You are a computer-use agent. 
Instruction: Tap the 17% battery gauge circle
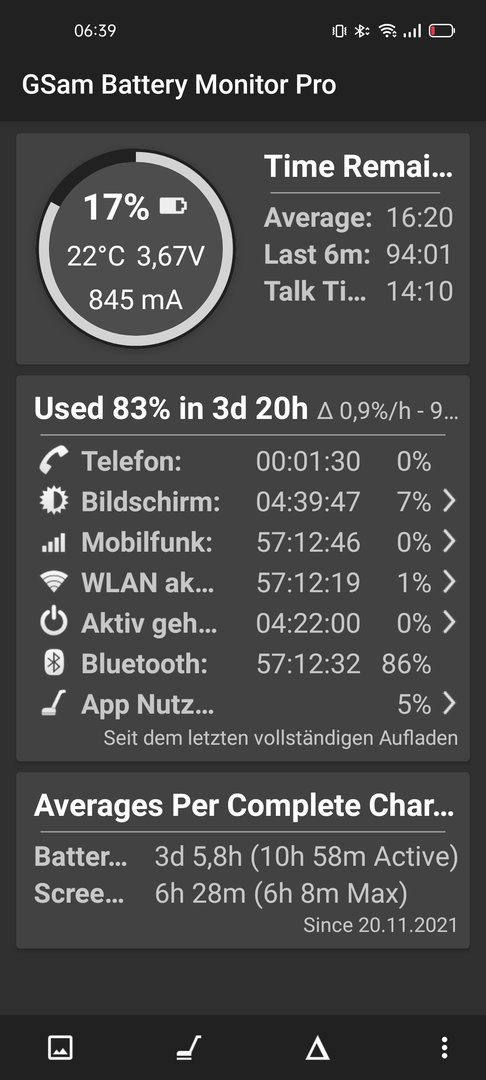click(136, 249)
